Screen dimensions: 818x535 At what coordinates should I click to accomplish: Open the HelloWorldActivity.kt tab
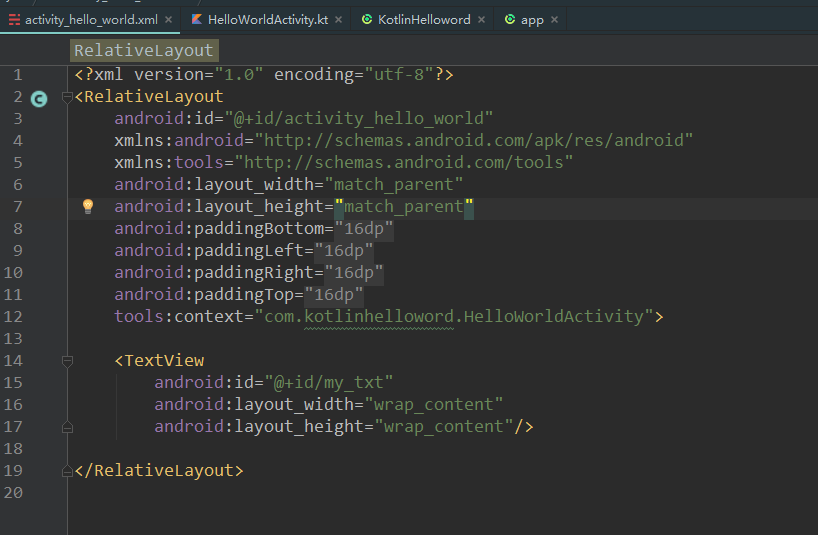pos(267,20)
